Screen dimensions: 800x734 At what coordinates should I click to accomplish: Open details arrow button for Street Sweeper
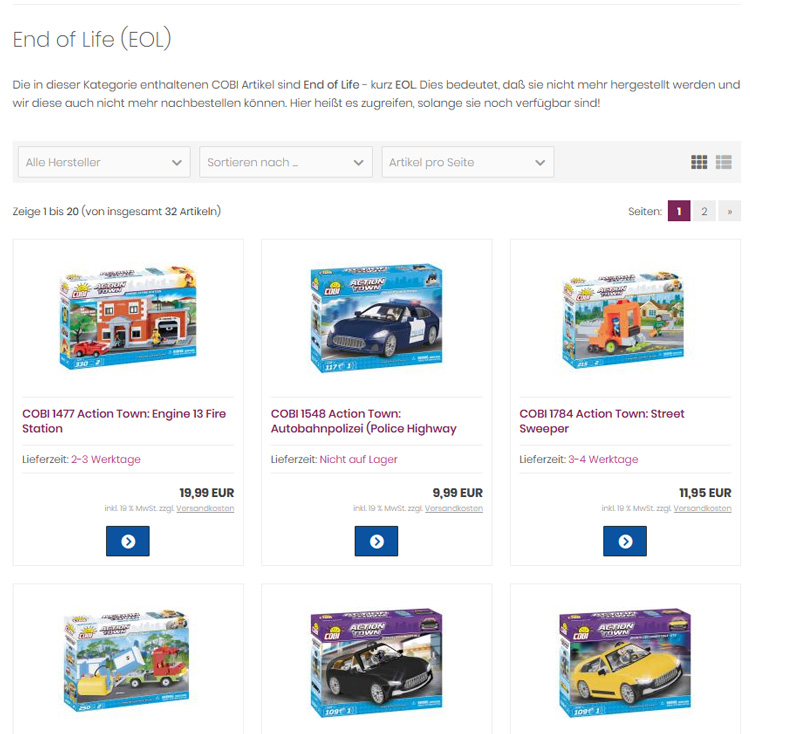pos(625,541)
